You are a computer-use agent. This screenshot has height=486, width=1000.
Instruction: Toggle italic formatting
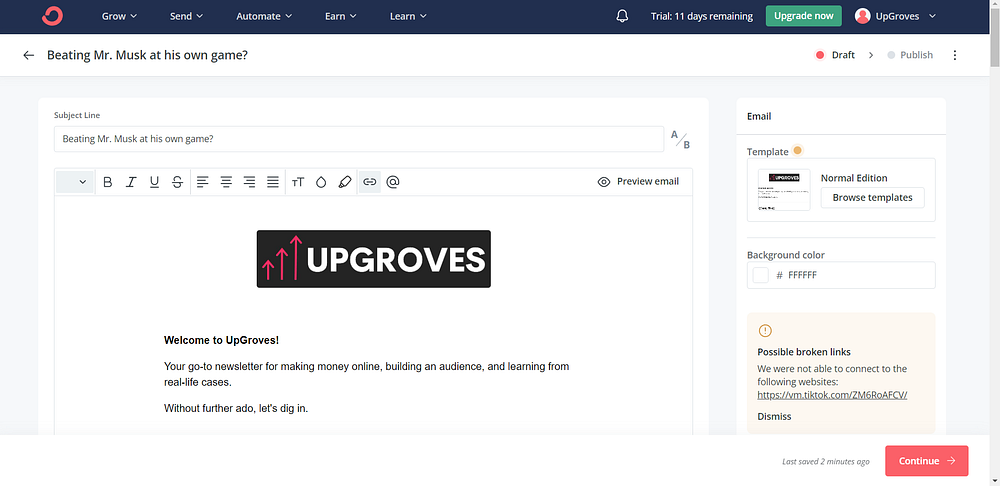point(131,182)
